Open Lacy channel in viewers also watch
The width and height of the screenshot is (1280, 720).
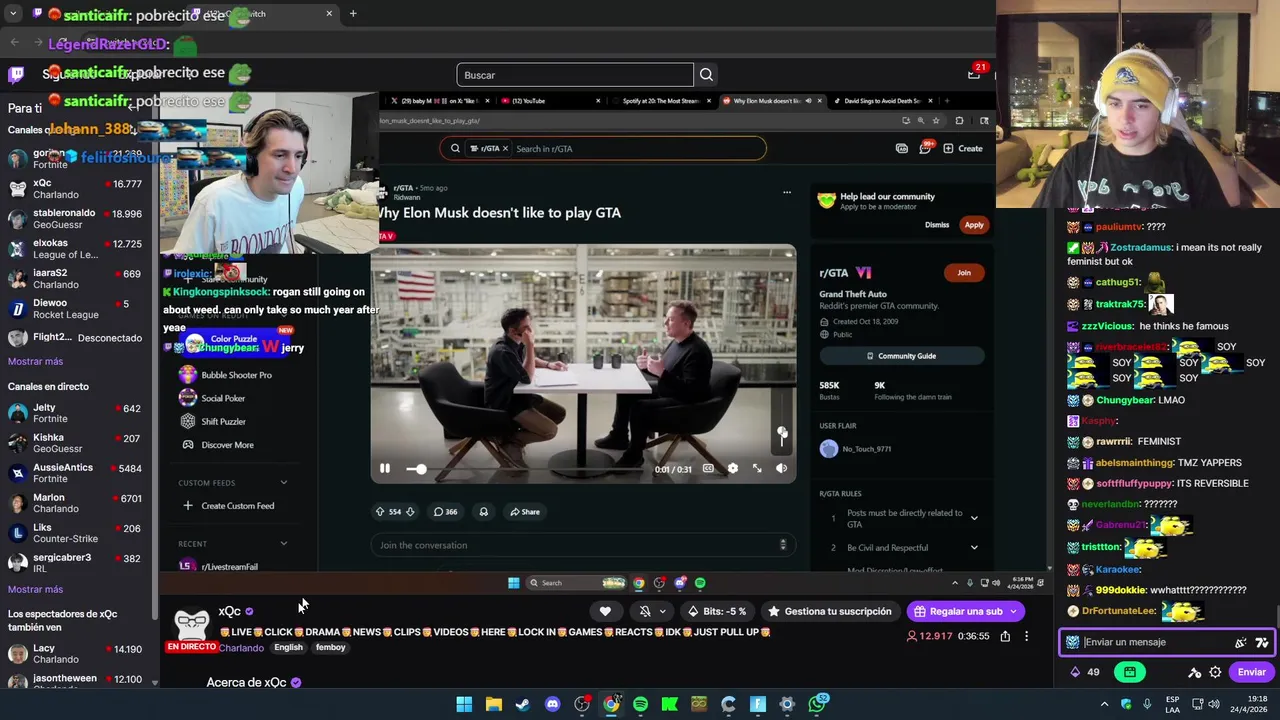point(76,654)
